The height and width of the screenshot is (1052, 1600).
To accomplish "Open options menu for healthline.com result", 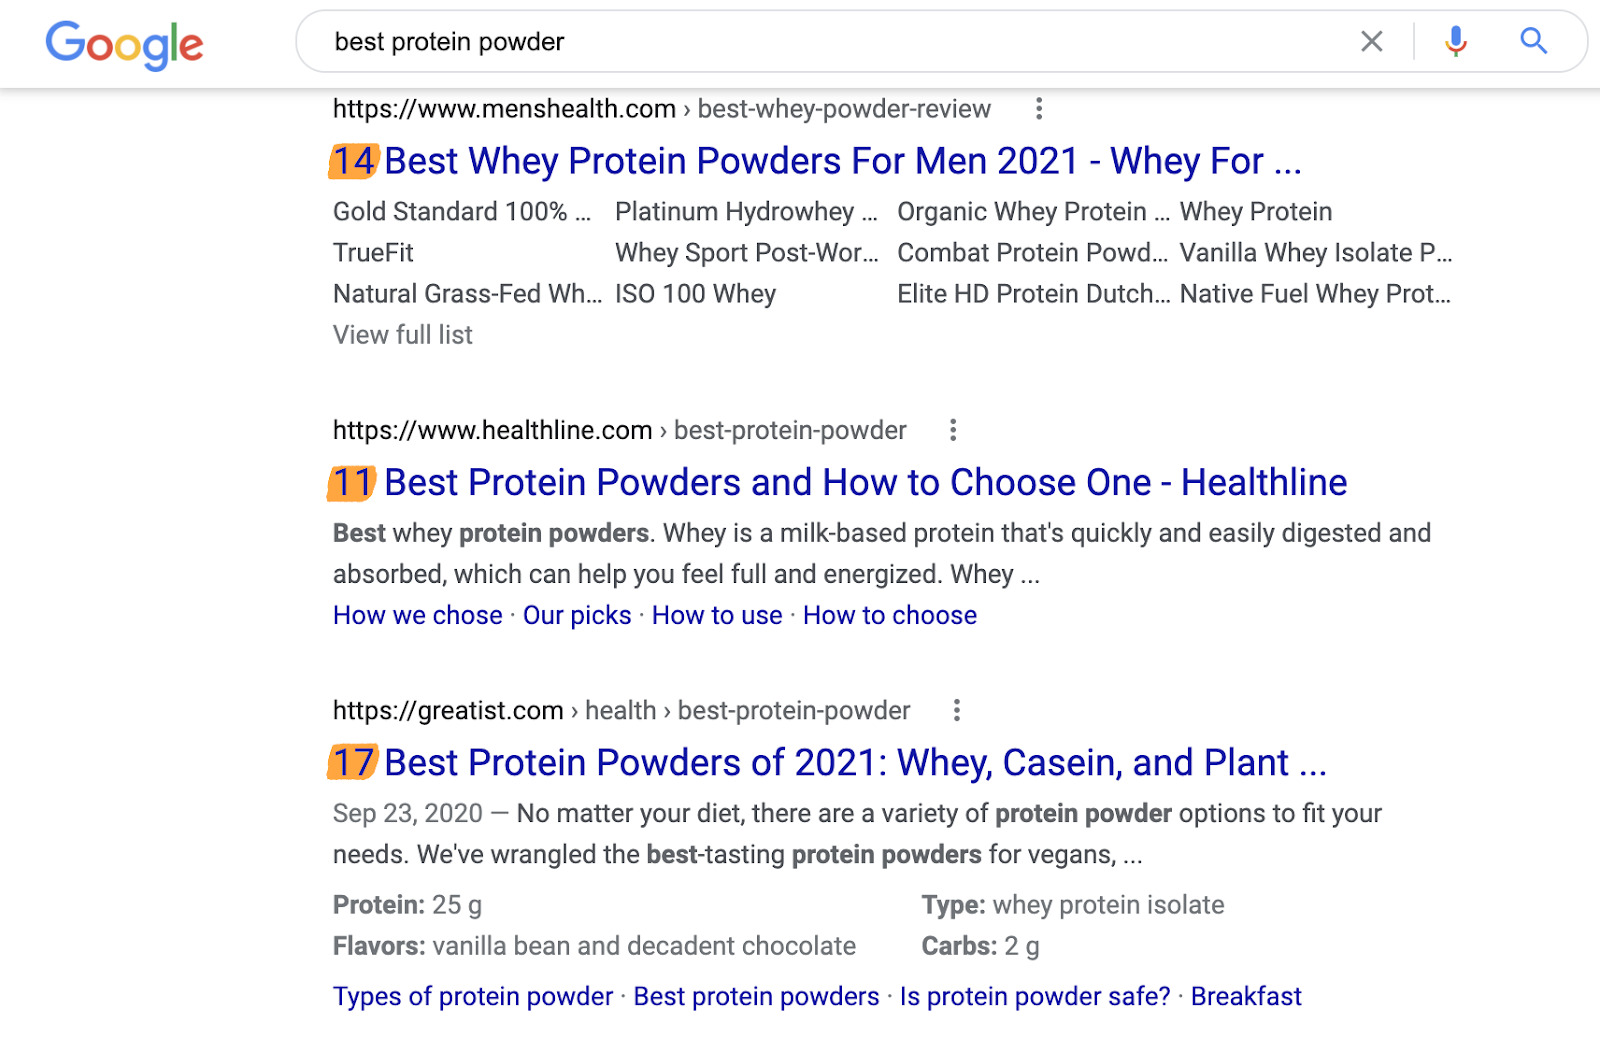I will (953, 430).
